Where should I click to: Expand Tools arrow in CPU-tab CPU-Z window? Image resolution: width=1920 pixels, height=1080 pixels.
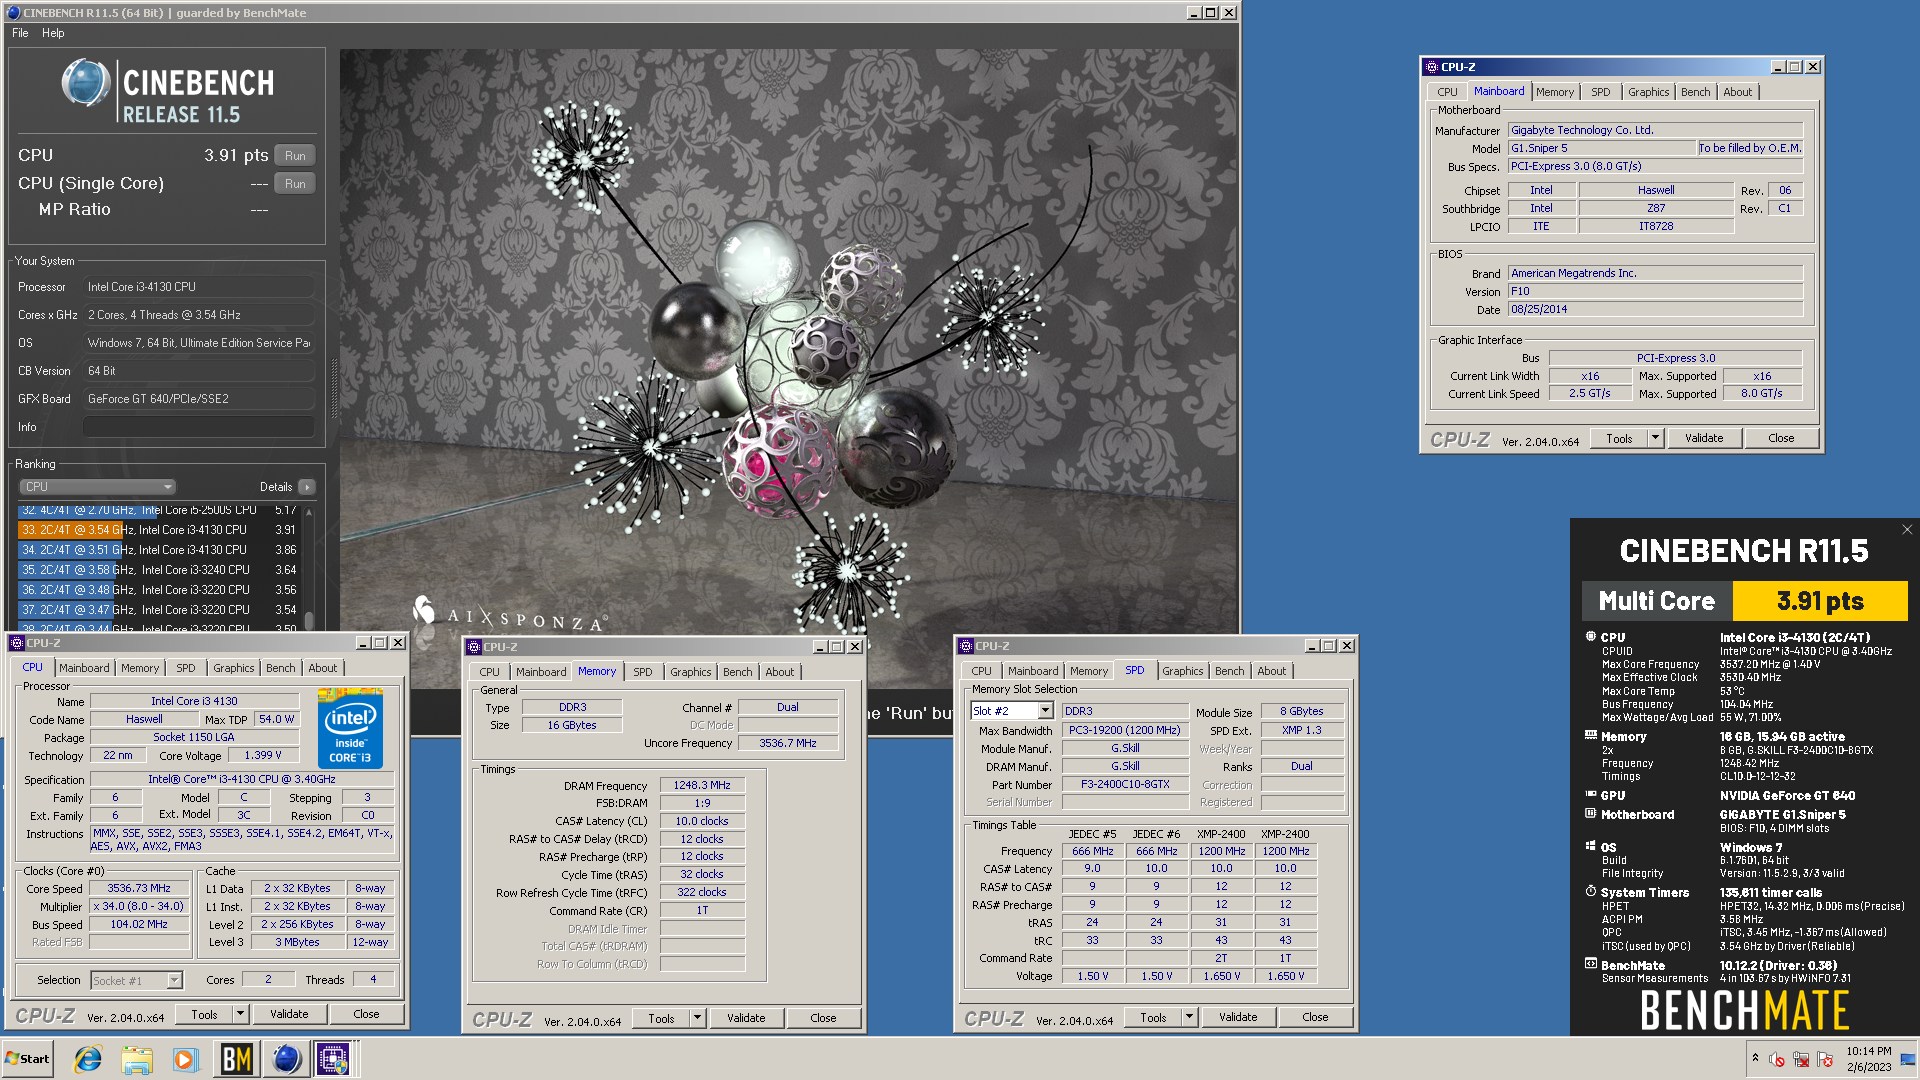[x=240, y=1014]
